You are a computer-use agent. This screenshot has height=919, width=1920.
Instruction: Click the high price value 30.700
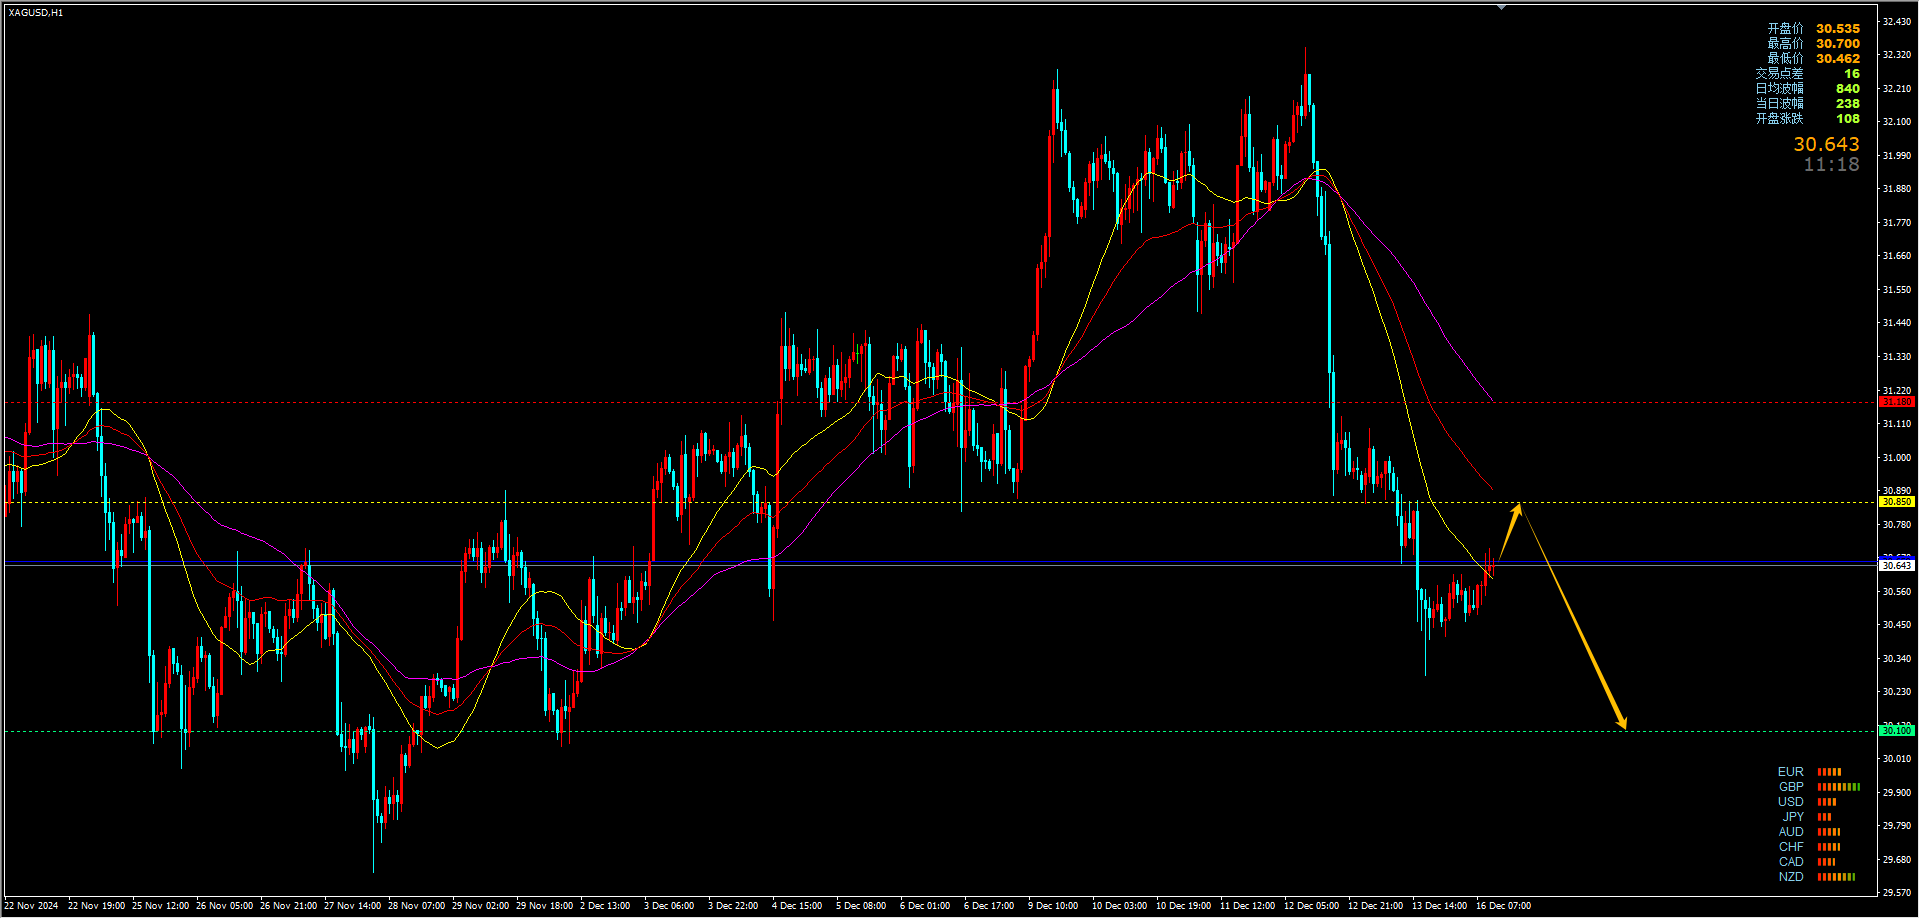point(1838,44)
